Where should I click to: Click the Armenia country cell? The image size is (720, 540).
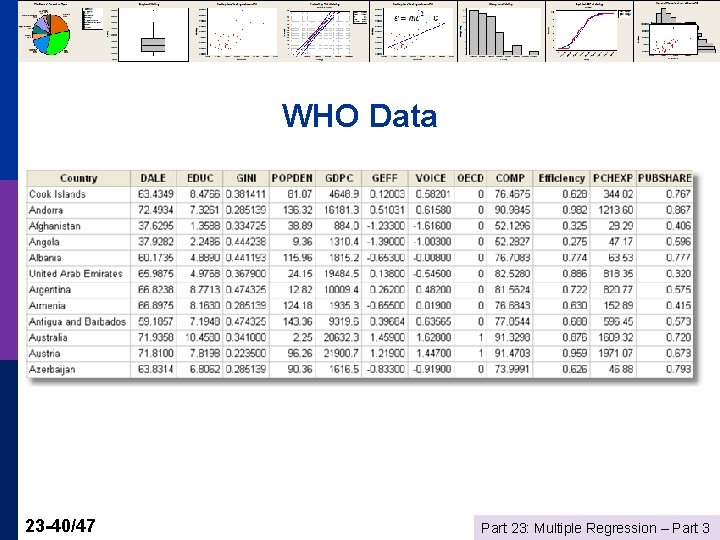[79, 306]
